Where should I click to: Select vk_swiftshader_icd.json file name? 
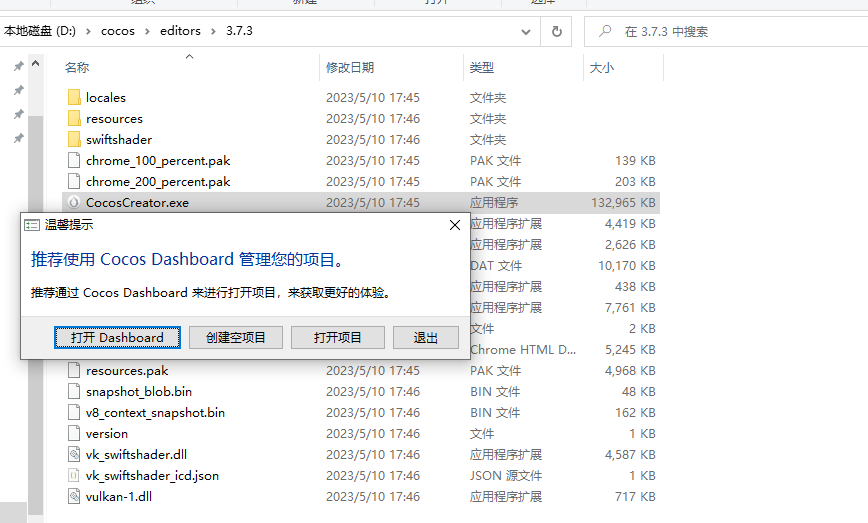(152, 475)
